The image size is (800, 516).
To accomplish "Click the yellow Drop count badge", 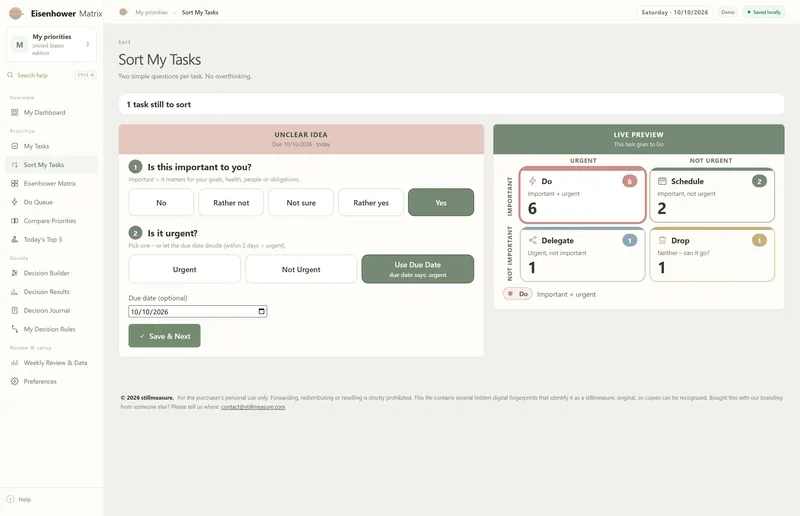I will click(x=759, y=240).
